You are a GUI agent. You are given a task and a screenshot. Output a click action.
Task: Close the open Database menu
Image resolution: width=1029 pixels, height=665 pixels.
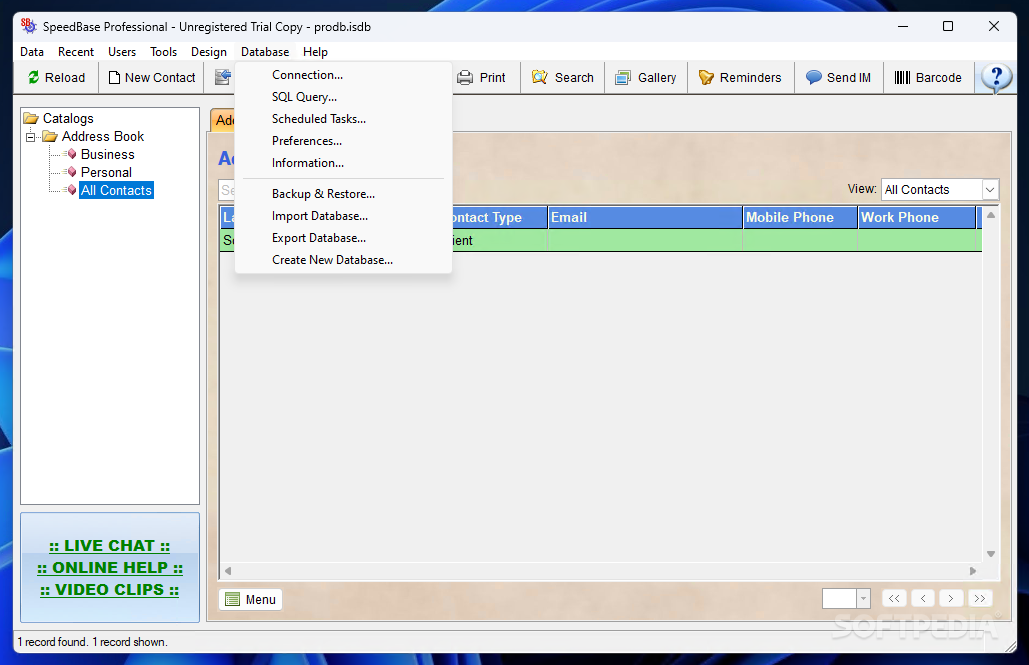pos(264,52)
